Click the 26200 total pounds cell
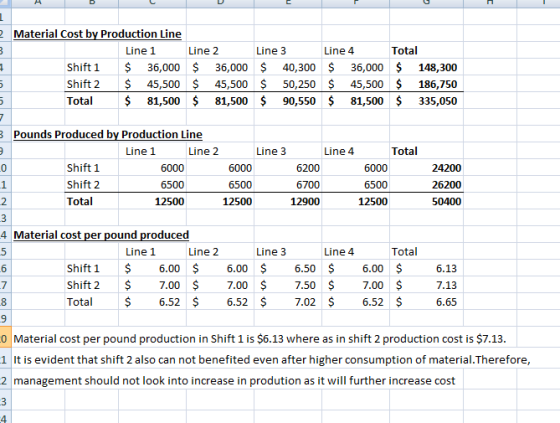 (x=426, y=185)
